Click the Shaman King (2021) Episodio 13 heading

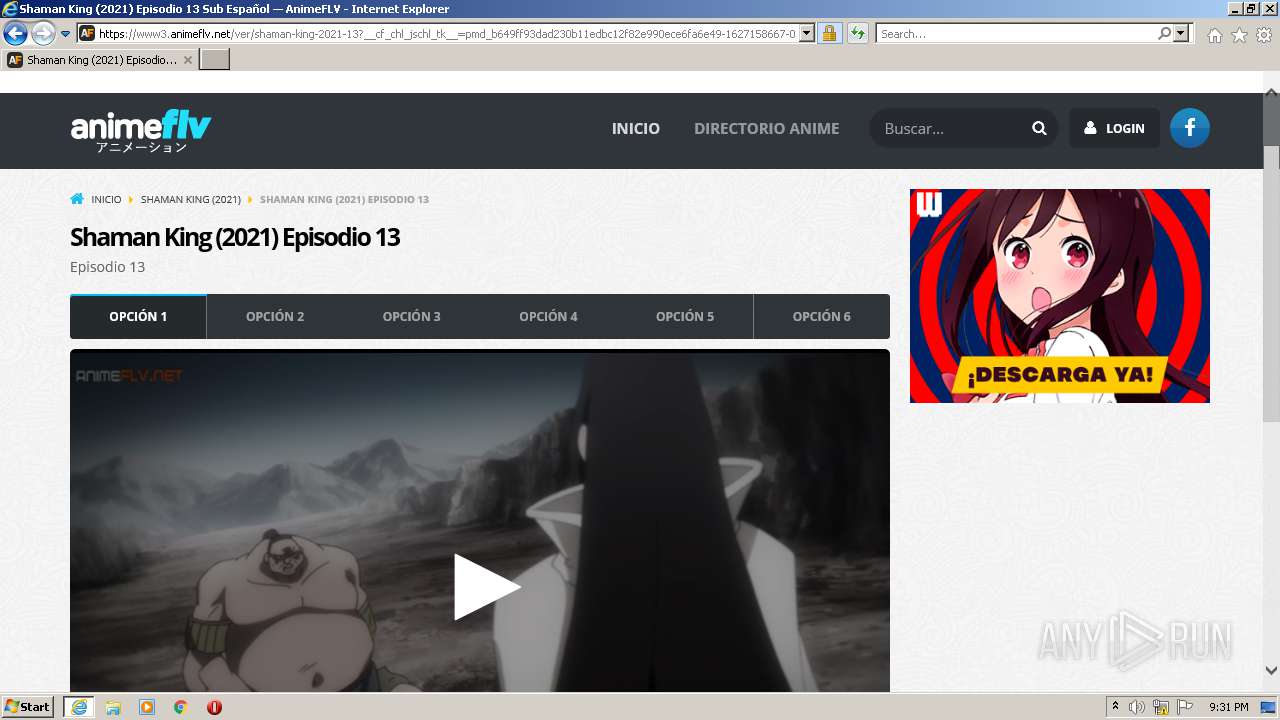tap(235, 238)
